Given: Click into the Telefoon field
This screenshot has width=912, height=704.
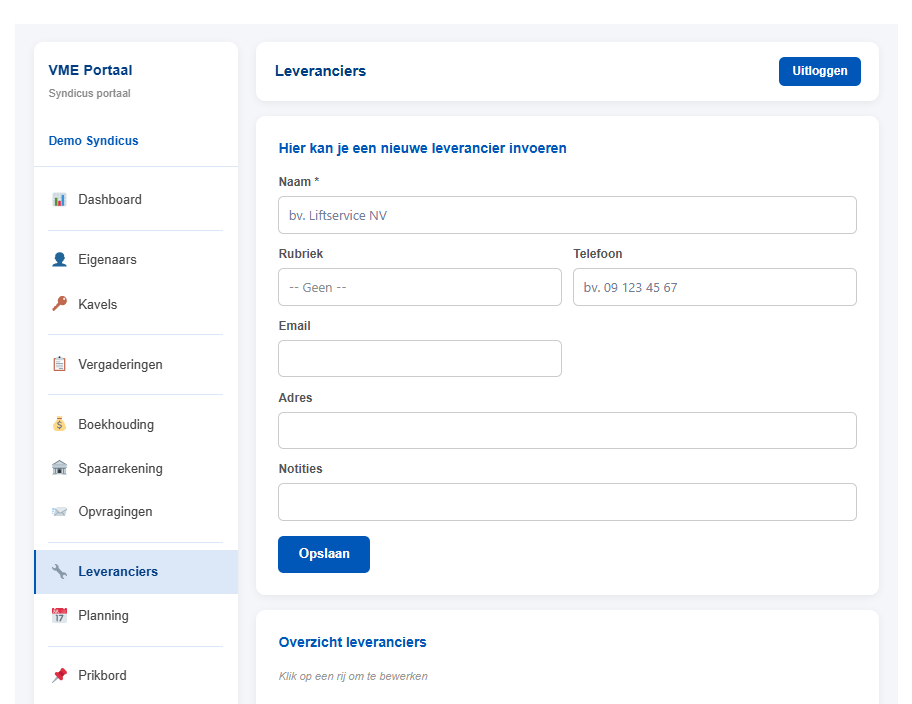Looking at the screenshot, I should point(715,287).
